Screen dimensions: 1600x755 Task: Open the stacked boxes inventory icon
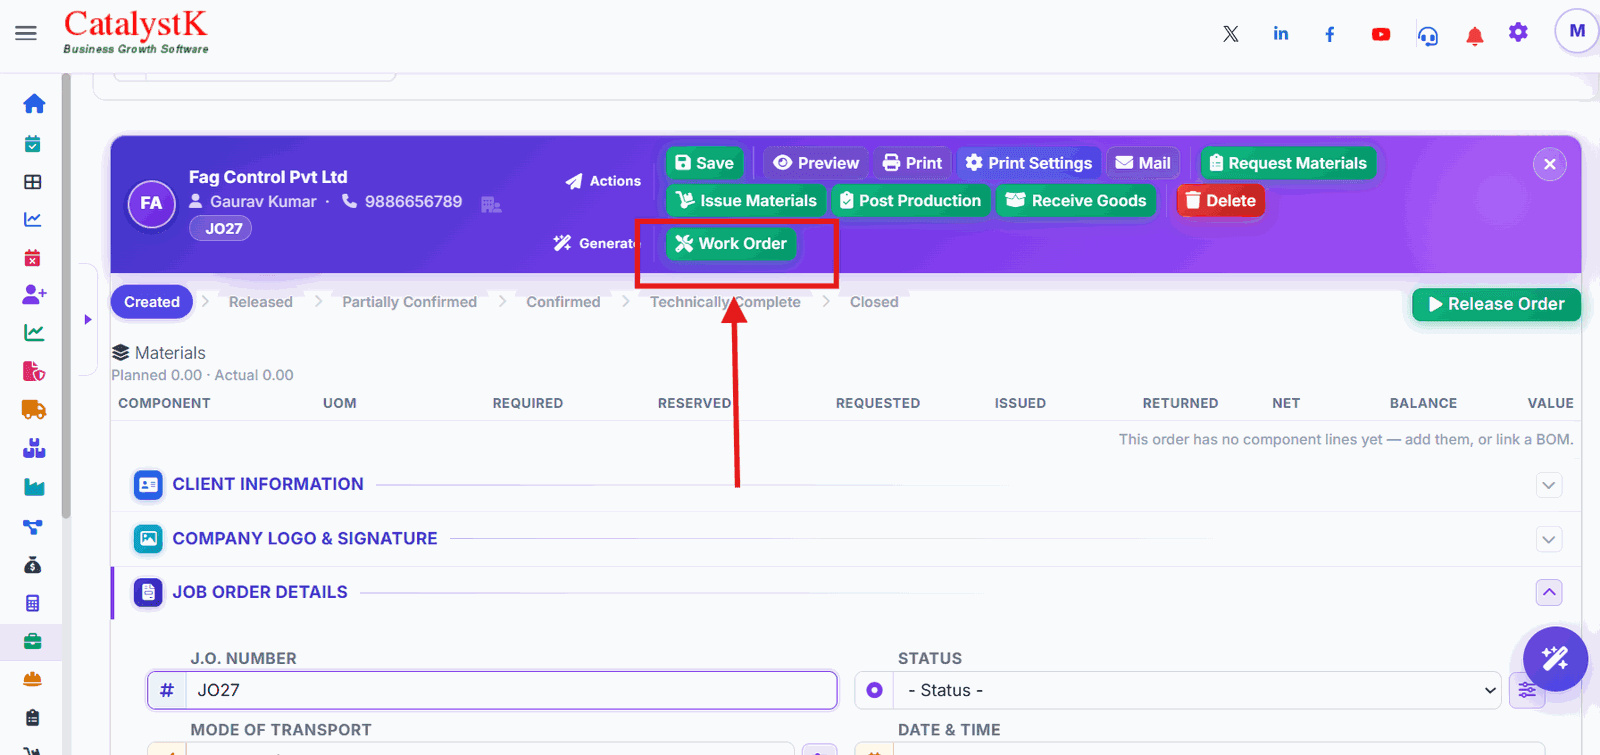(x=34, y=448)
